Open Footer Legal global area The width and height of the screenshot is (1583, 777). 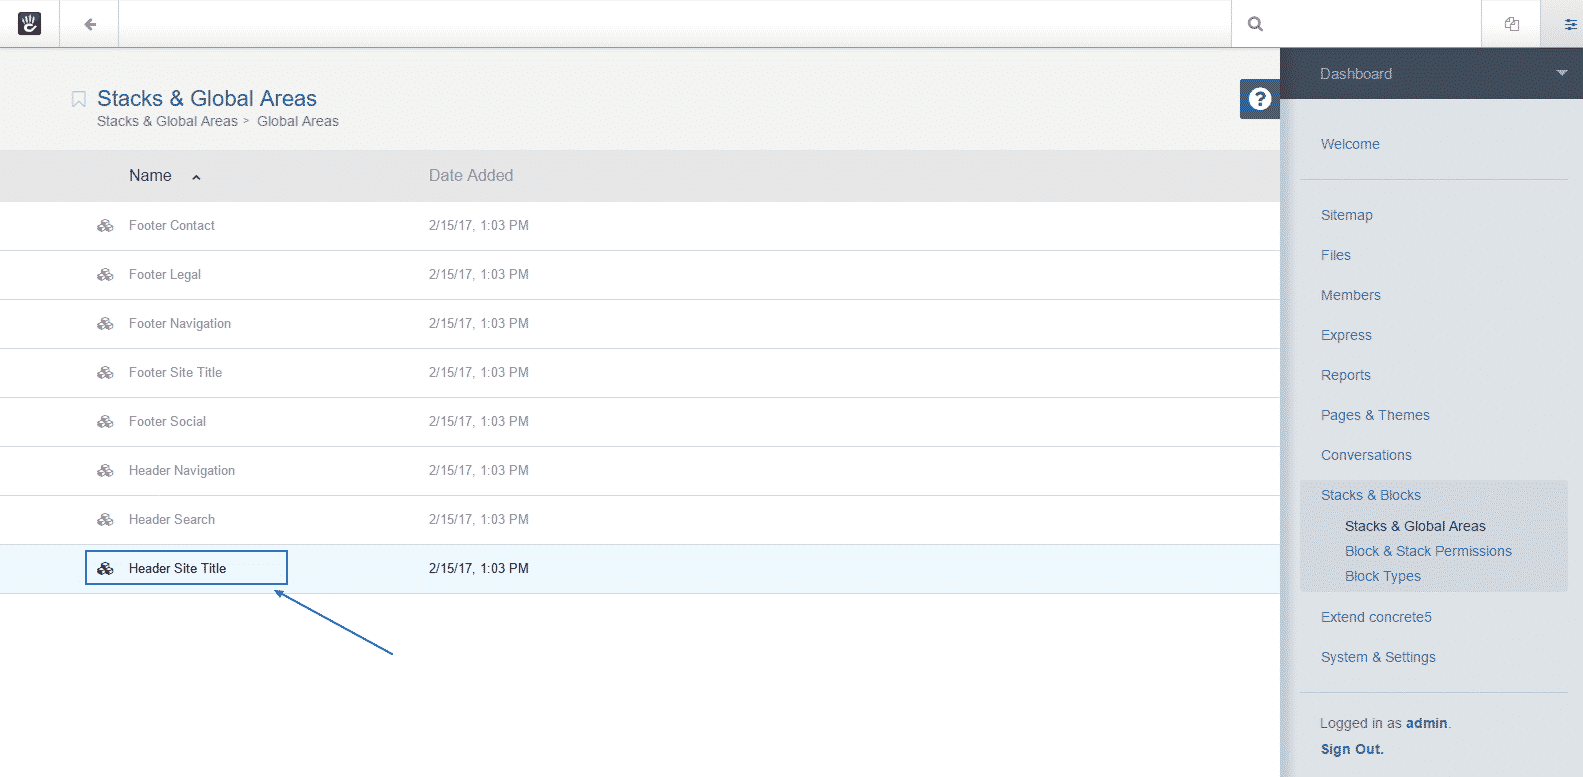[x=165, y=274]
